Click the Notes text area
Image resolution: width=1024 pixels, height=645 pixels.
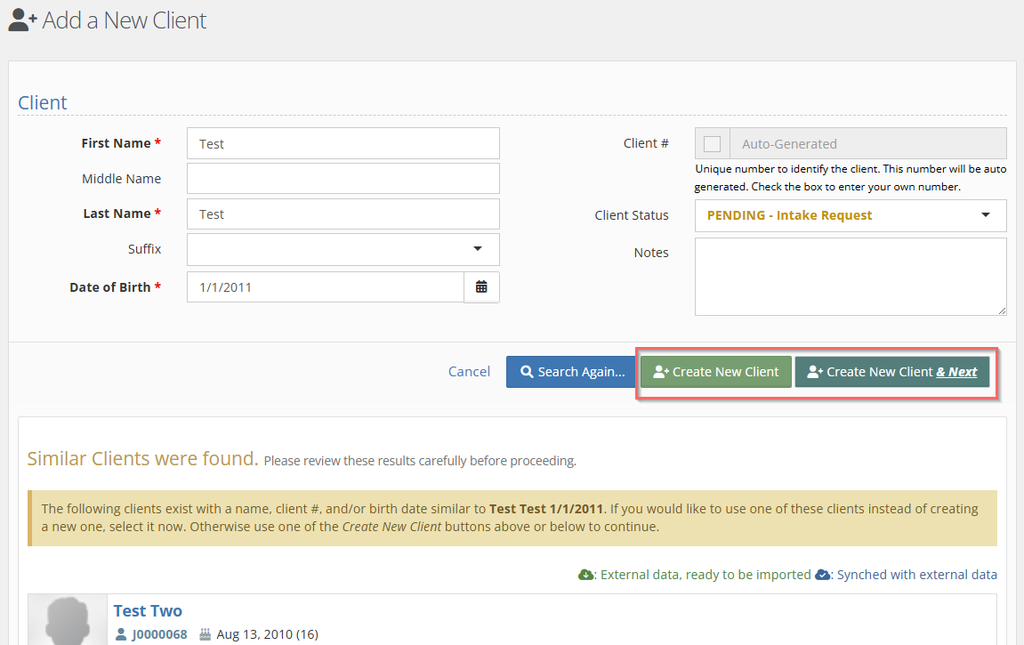tap(850, 277)
